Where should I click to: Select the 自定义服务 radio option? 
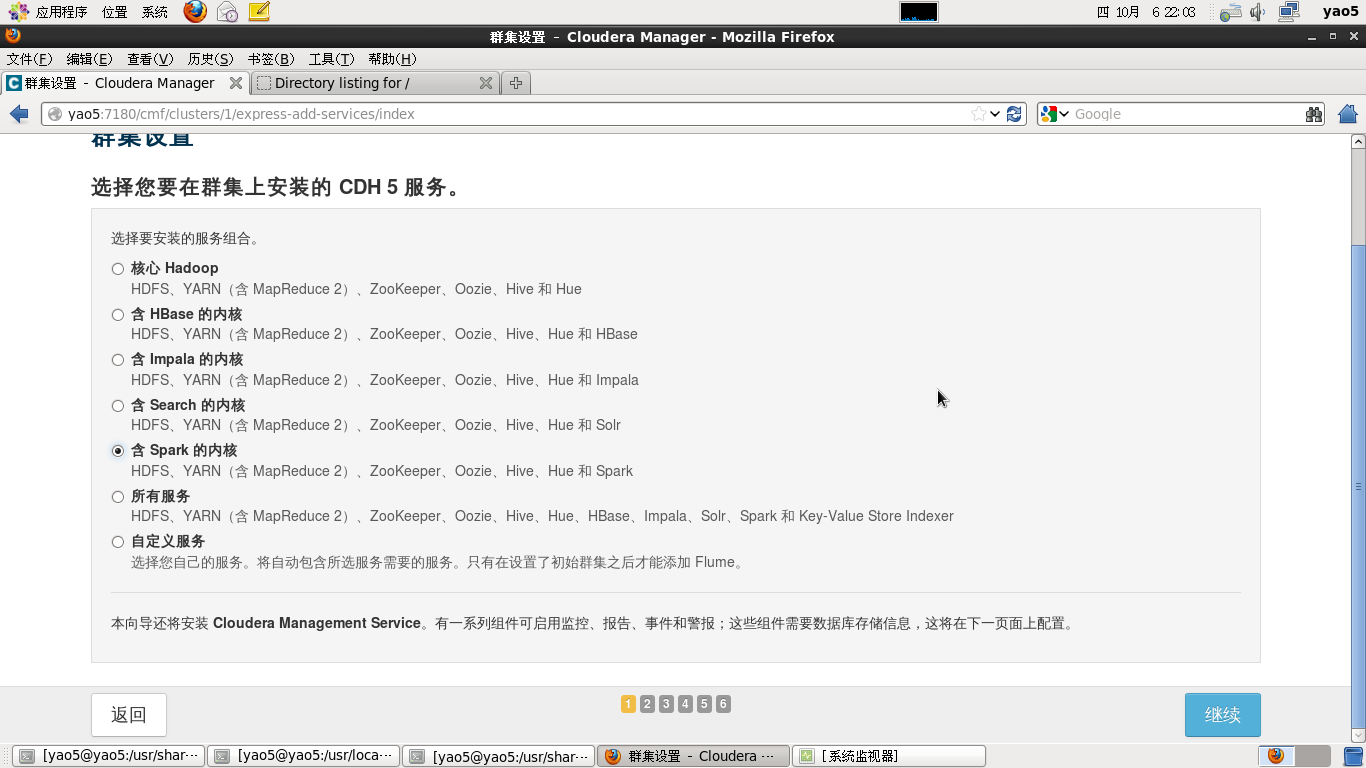click(118, 542)
